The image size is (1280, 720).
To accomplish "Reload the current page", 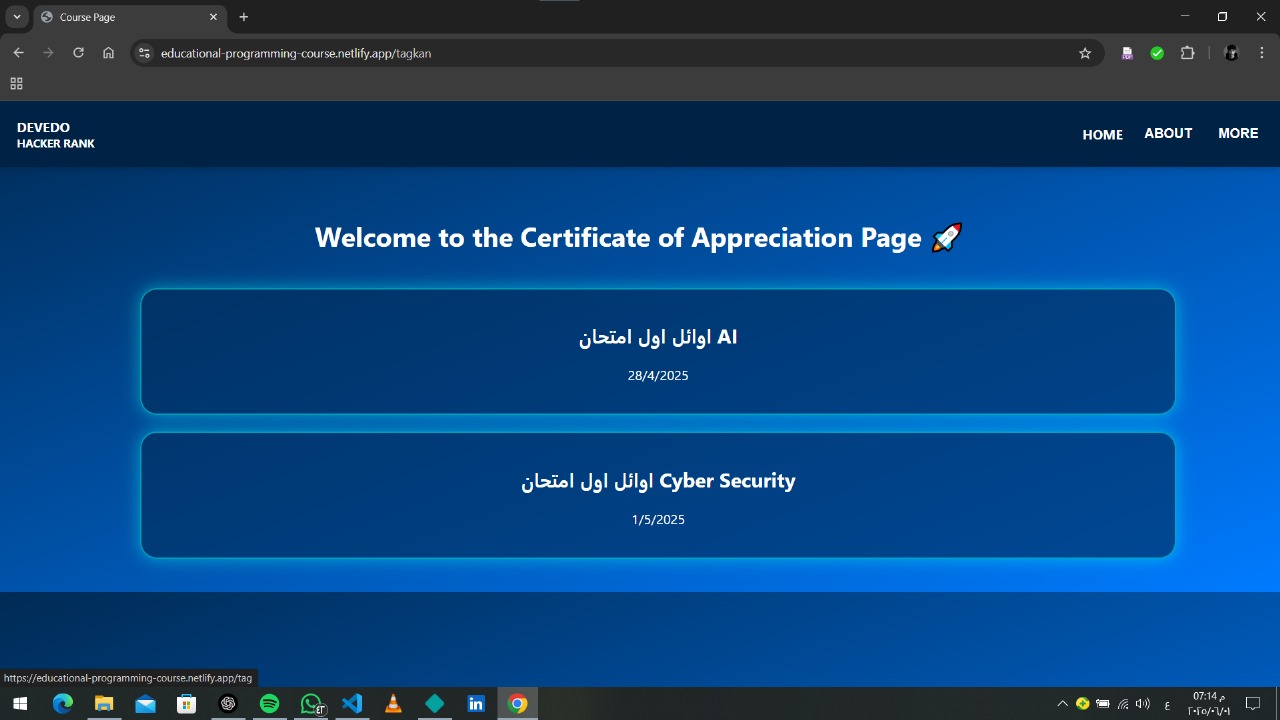I will [78, 53].
